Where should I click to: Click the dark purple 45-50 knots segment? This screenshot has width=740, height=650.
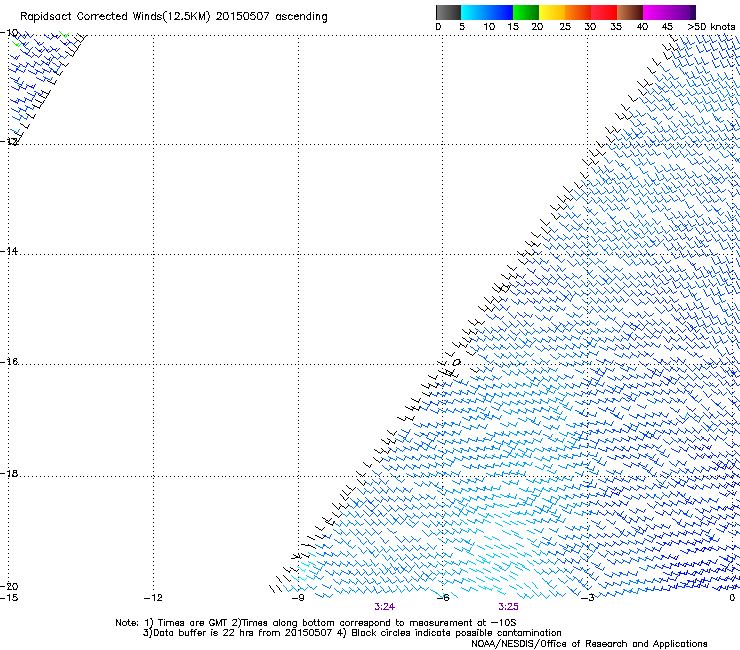[682, 12]
